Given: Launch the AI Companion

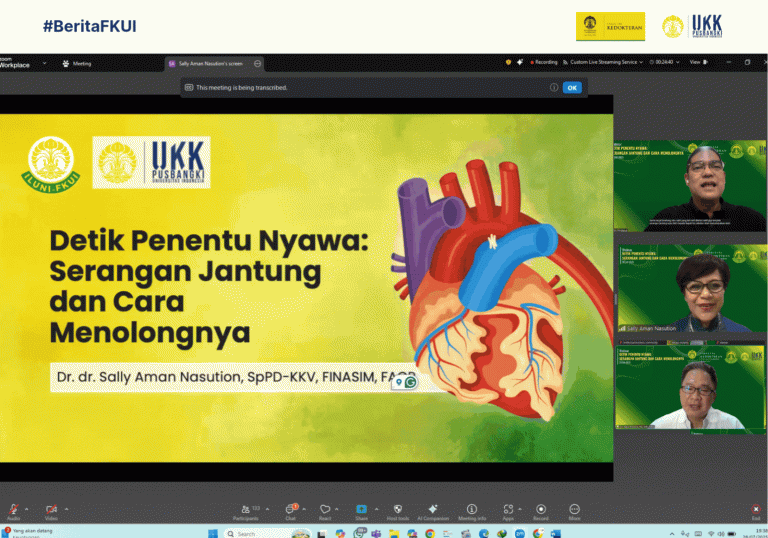Looking at the screenshot, I should point(433,510).
